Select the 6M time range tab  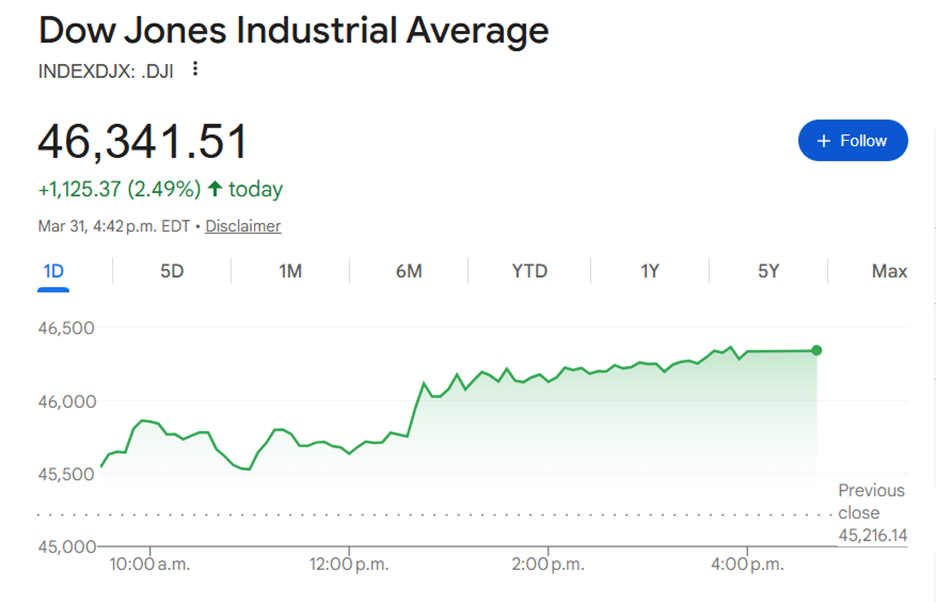click(408, 271)
